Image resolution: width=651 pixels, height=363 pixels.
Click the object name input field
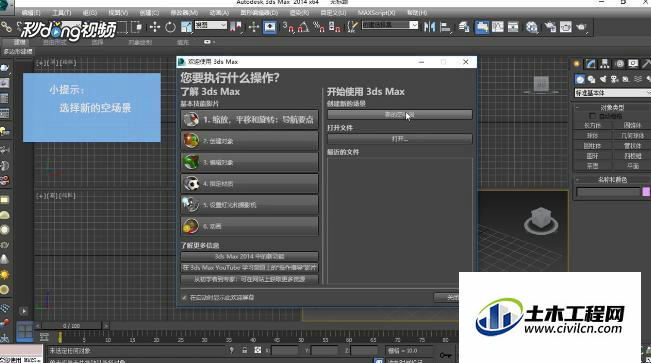608,191
